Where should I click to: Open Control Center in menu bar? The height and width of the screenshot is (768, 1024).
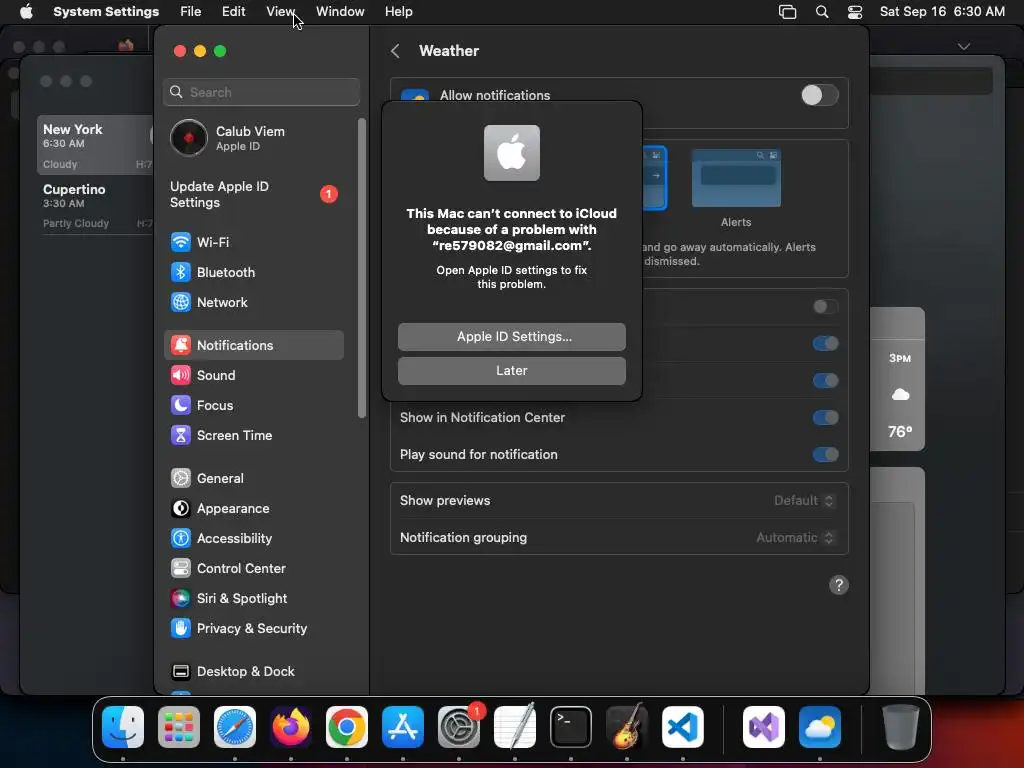855,12
